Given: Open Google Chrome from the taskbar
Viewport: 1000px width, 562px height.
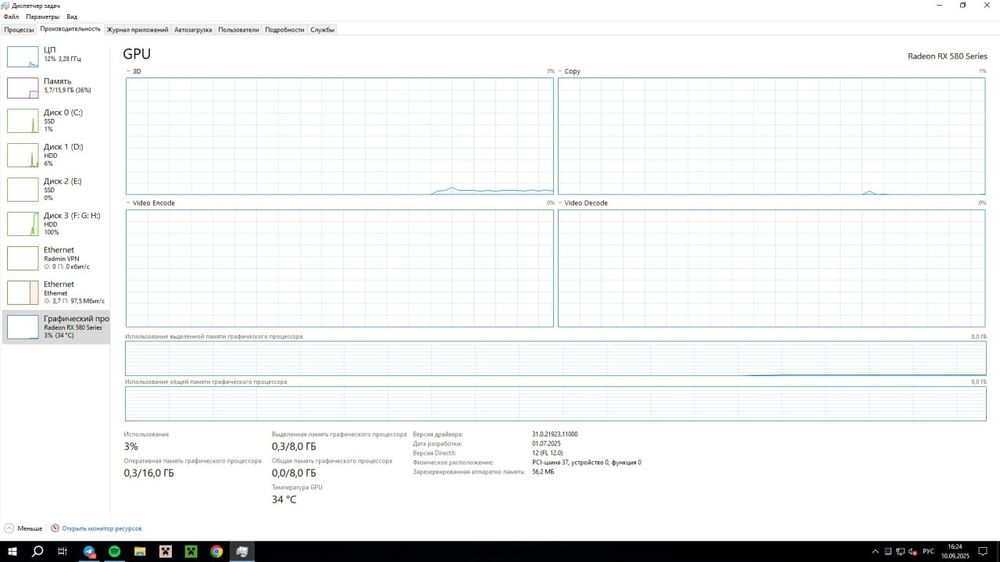Looking at the screenshot, I should 216,551.
